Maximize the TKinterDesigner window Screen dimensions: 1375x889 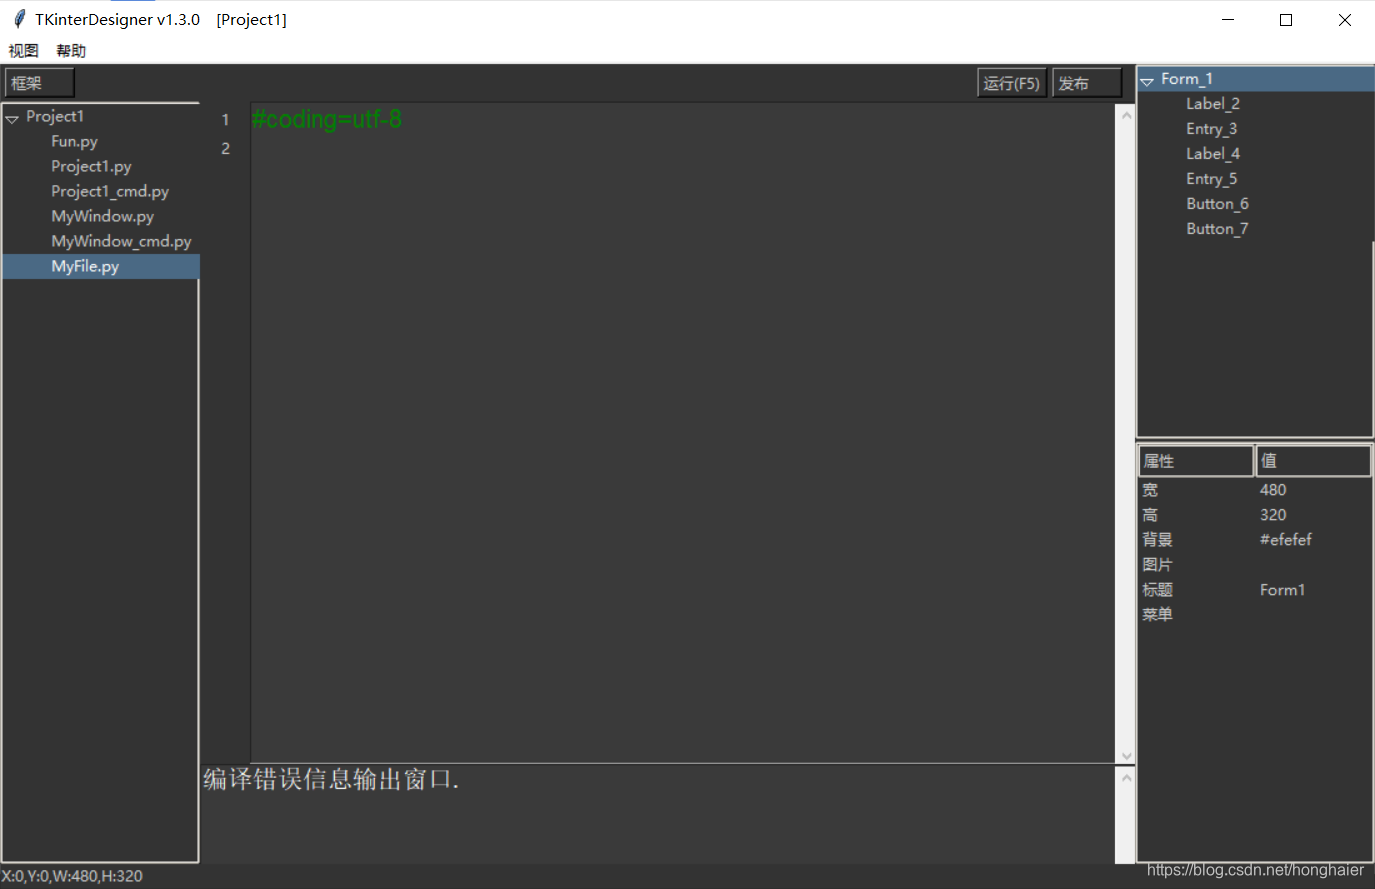pos(1286,20)
